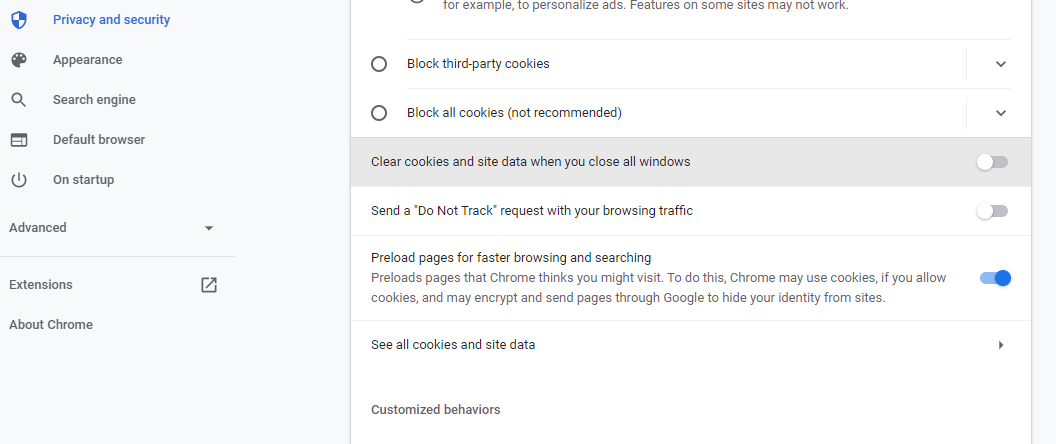Click the On startup power icon

[x=19, y=180]
